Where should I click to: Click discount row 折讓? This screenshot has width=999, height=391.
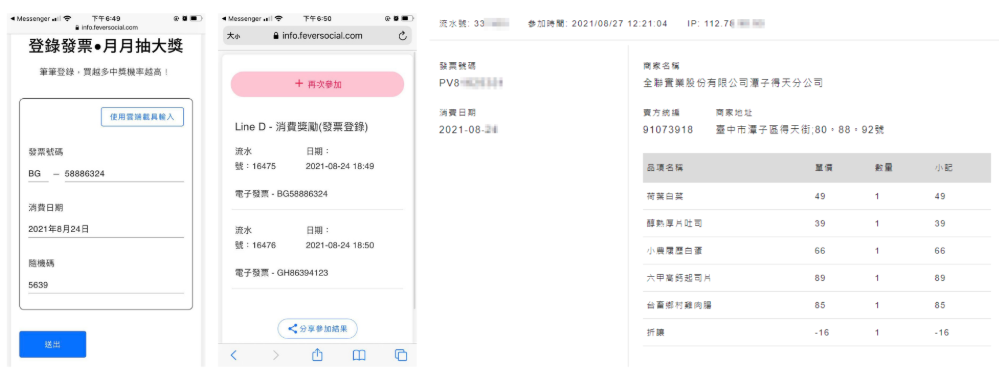click(x=817, y=332)
